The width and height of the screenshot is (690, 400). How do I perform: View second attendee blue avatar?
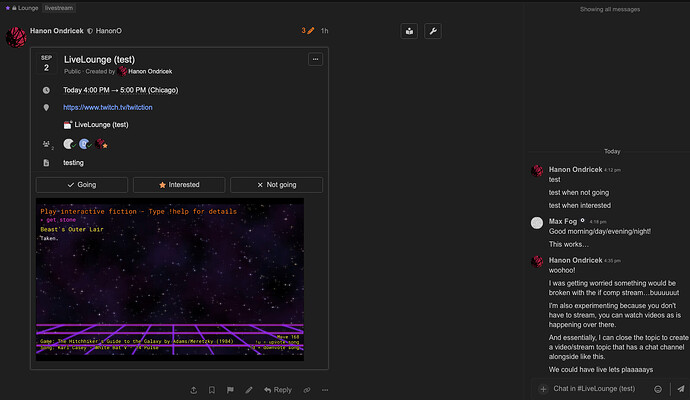84,144
